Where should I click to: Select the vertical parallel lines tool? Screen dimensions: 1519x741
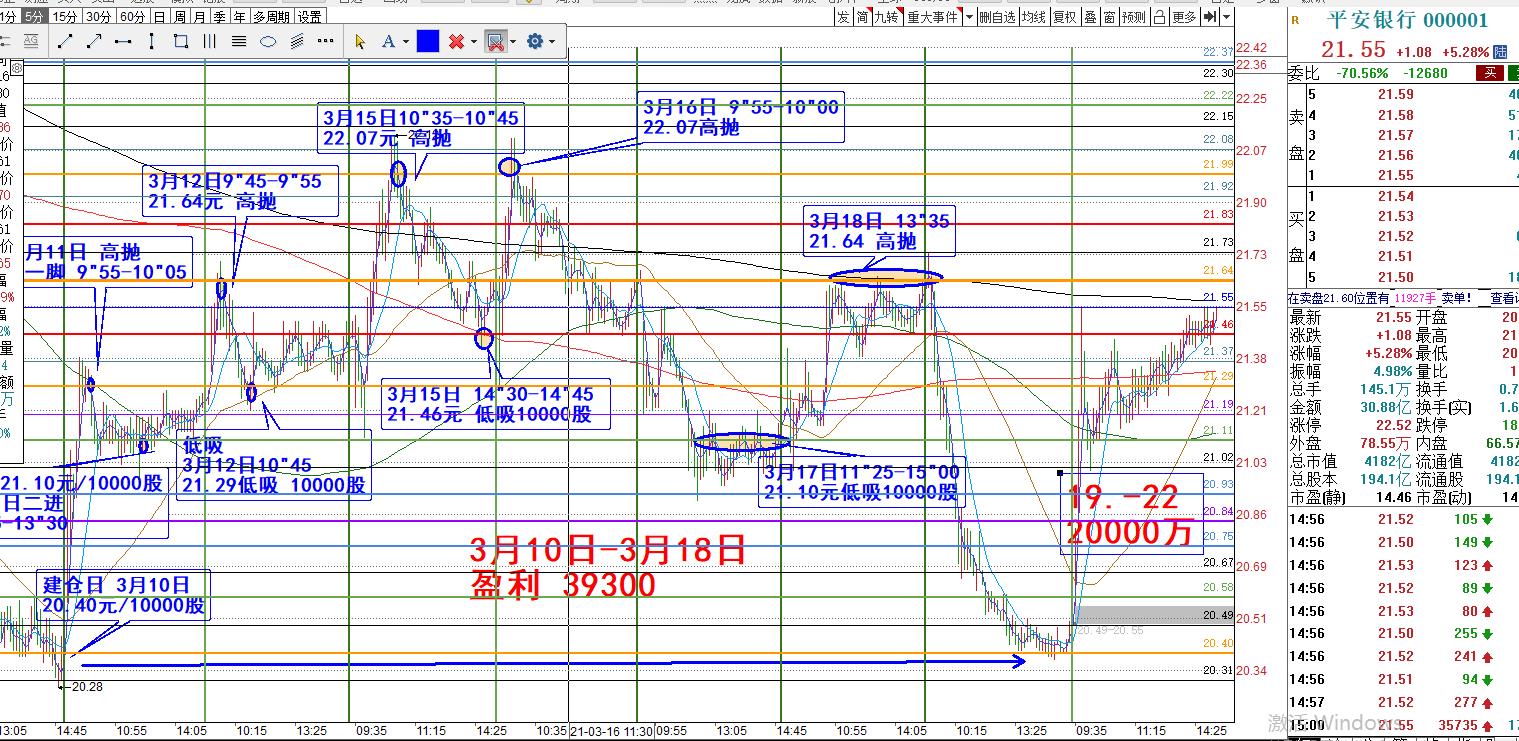click(x=210, y=41)
